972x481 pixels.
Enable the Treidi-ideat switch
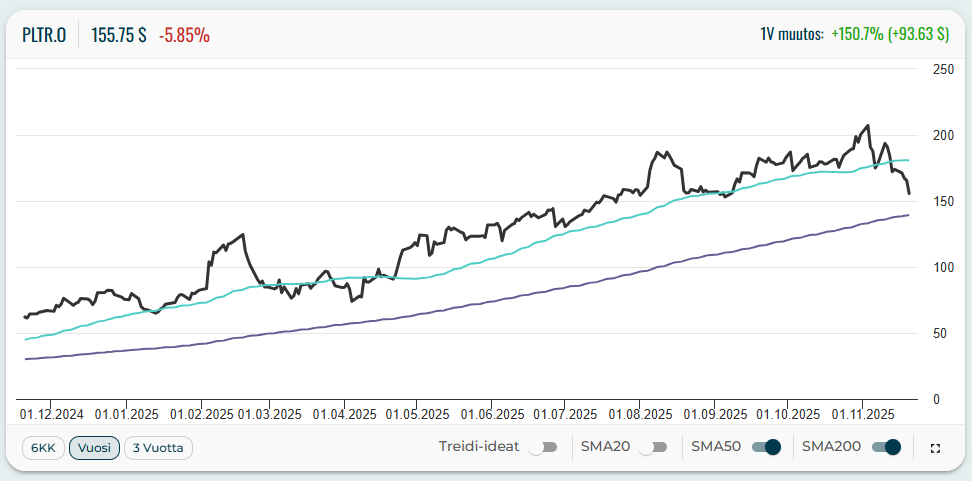tap(543, 448)
